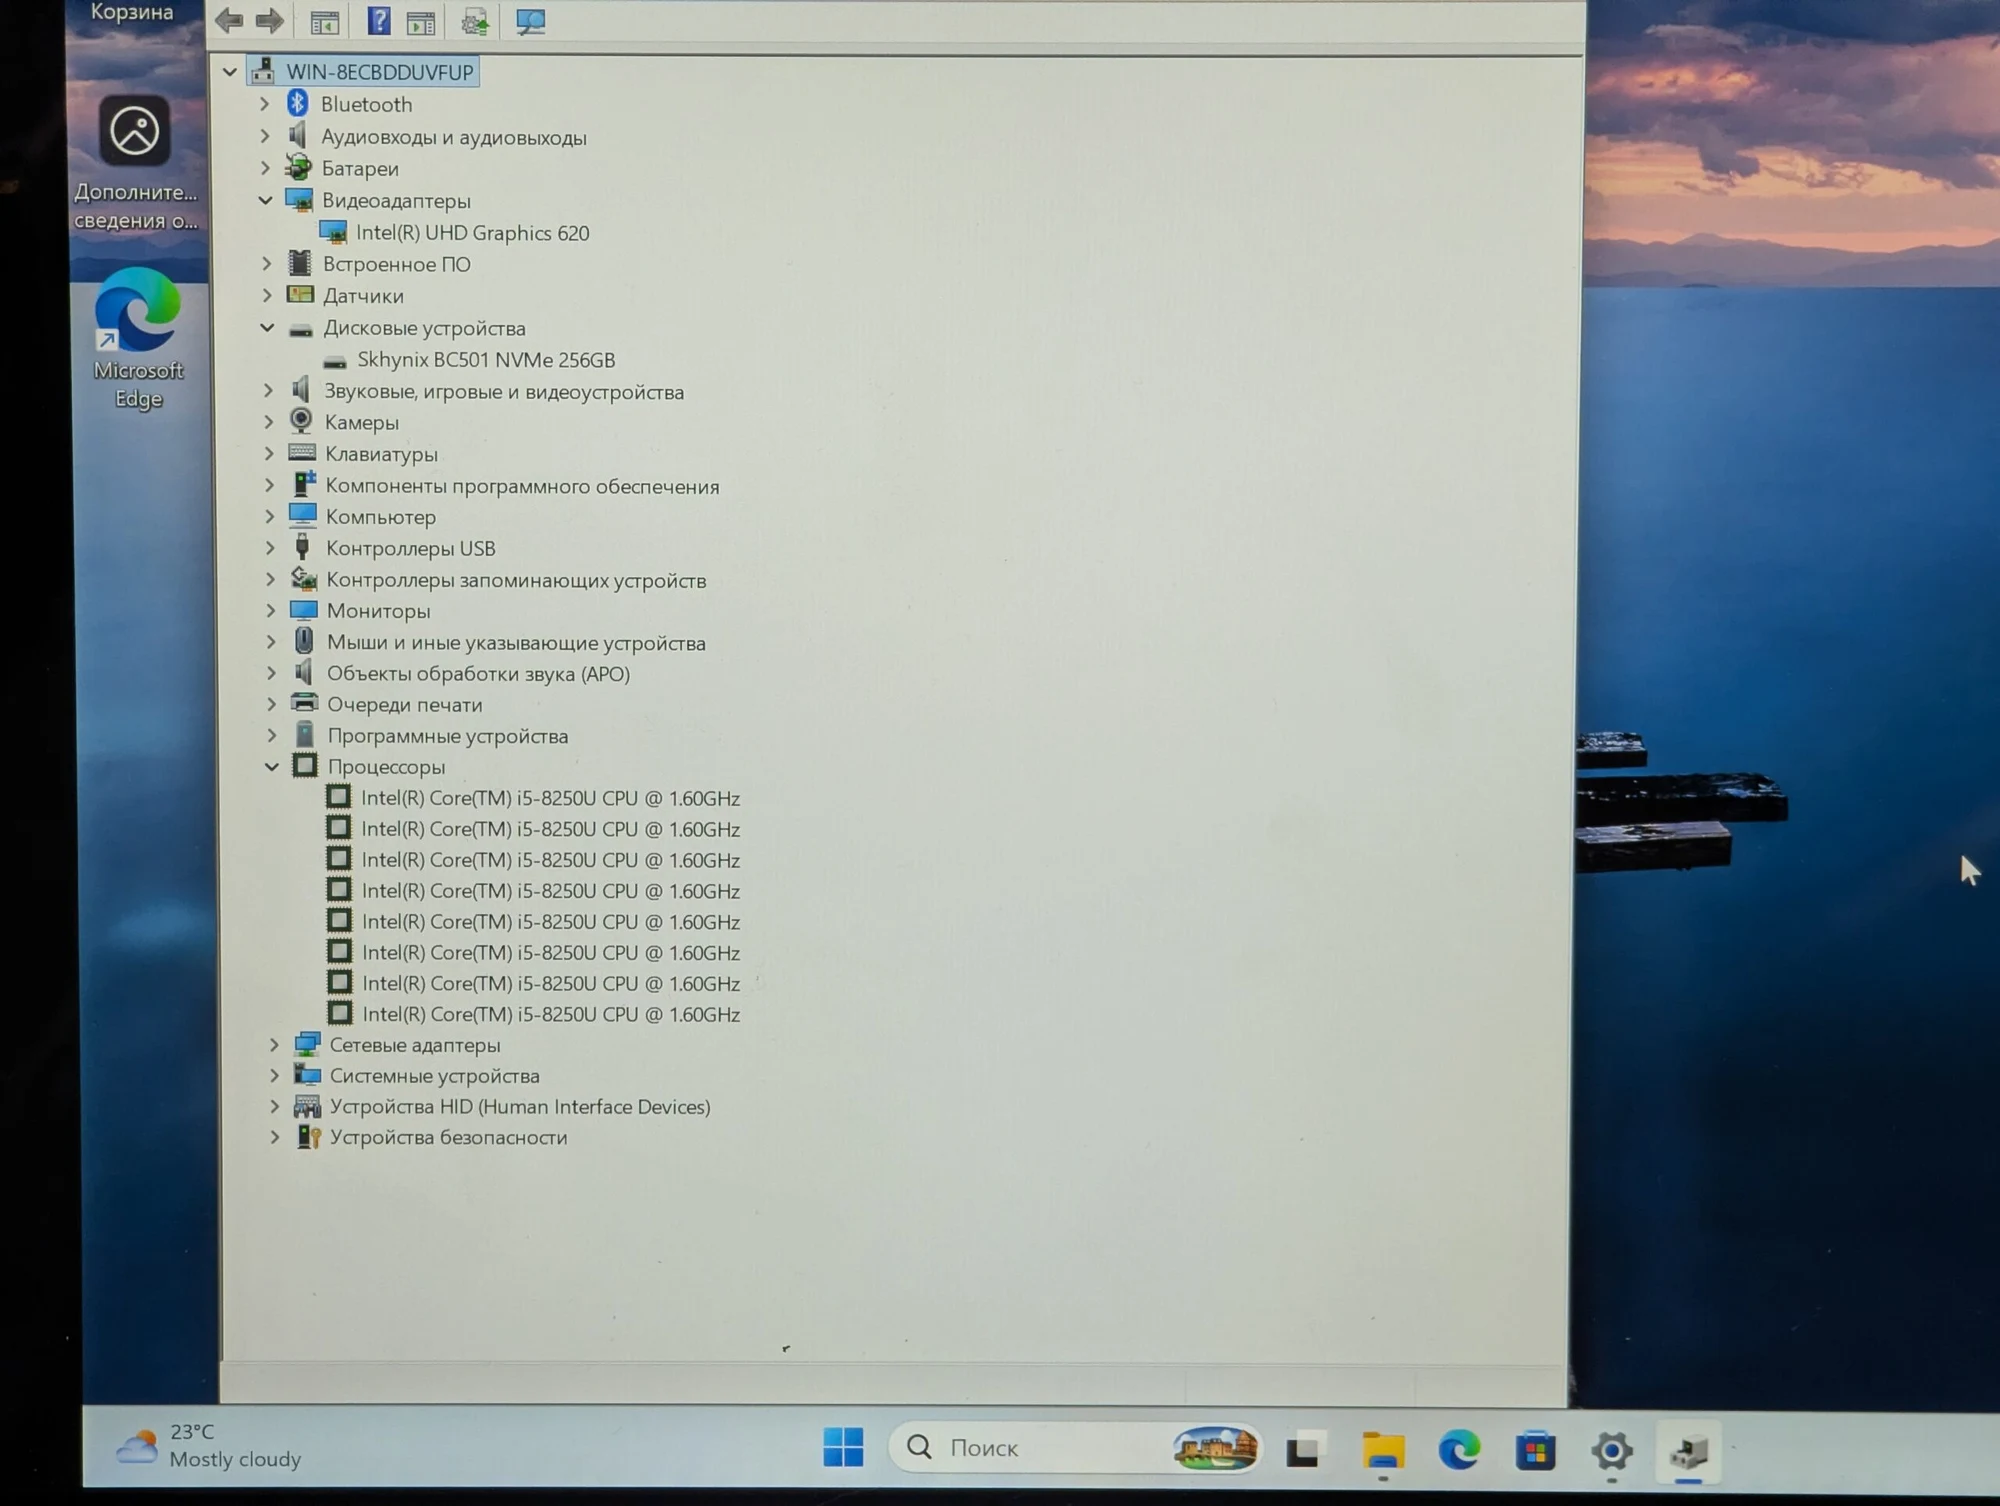Click the Bluetooth category icon
The width and height of the screenshot is (2000, 1506).
tap(297, 103)
